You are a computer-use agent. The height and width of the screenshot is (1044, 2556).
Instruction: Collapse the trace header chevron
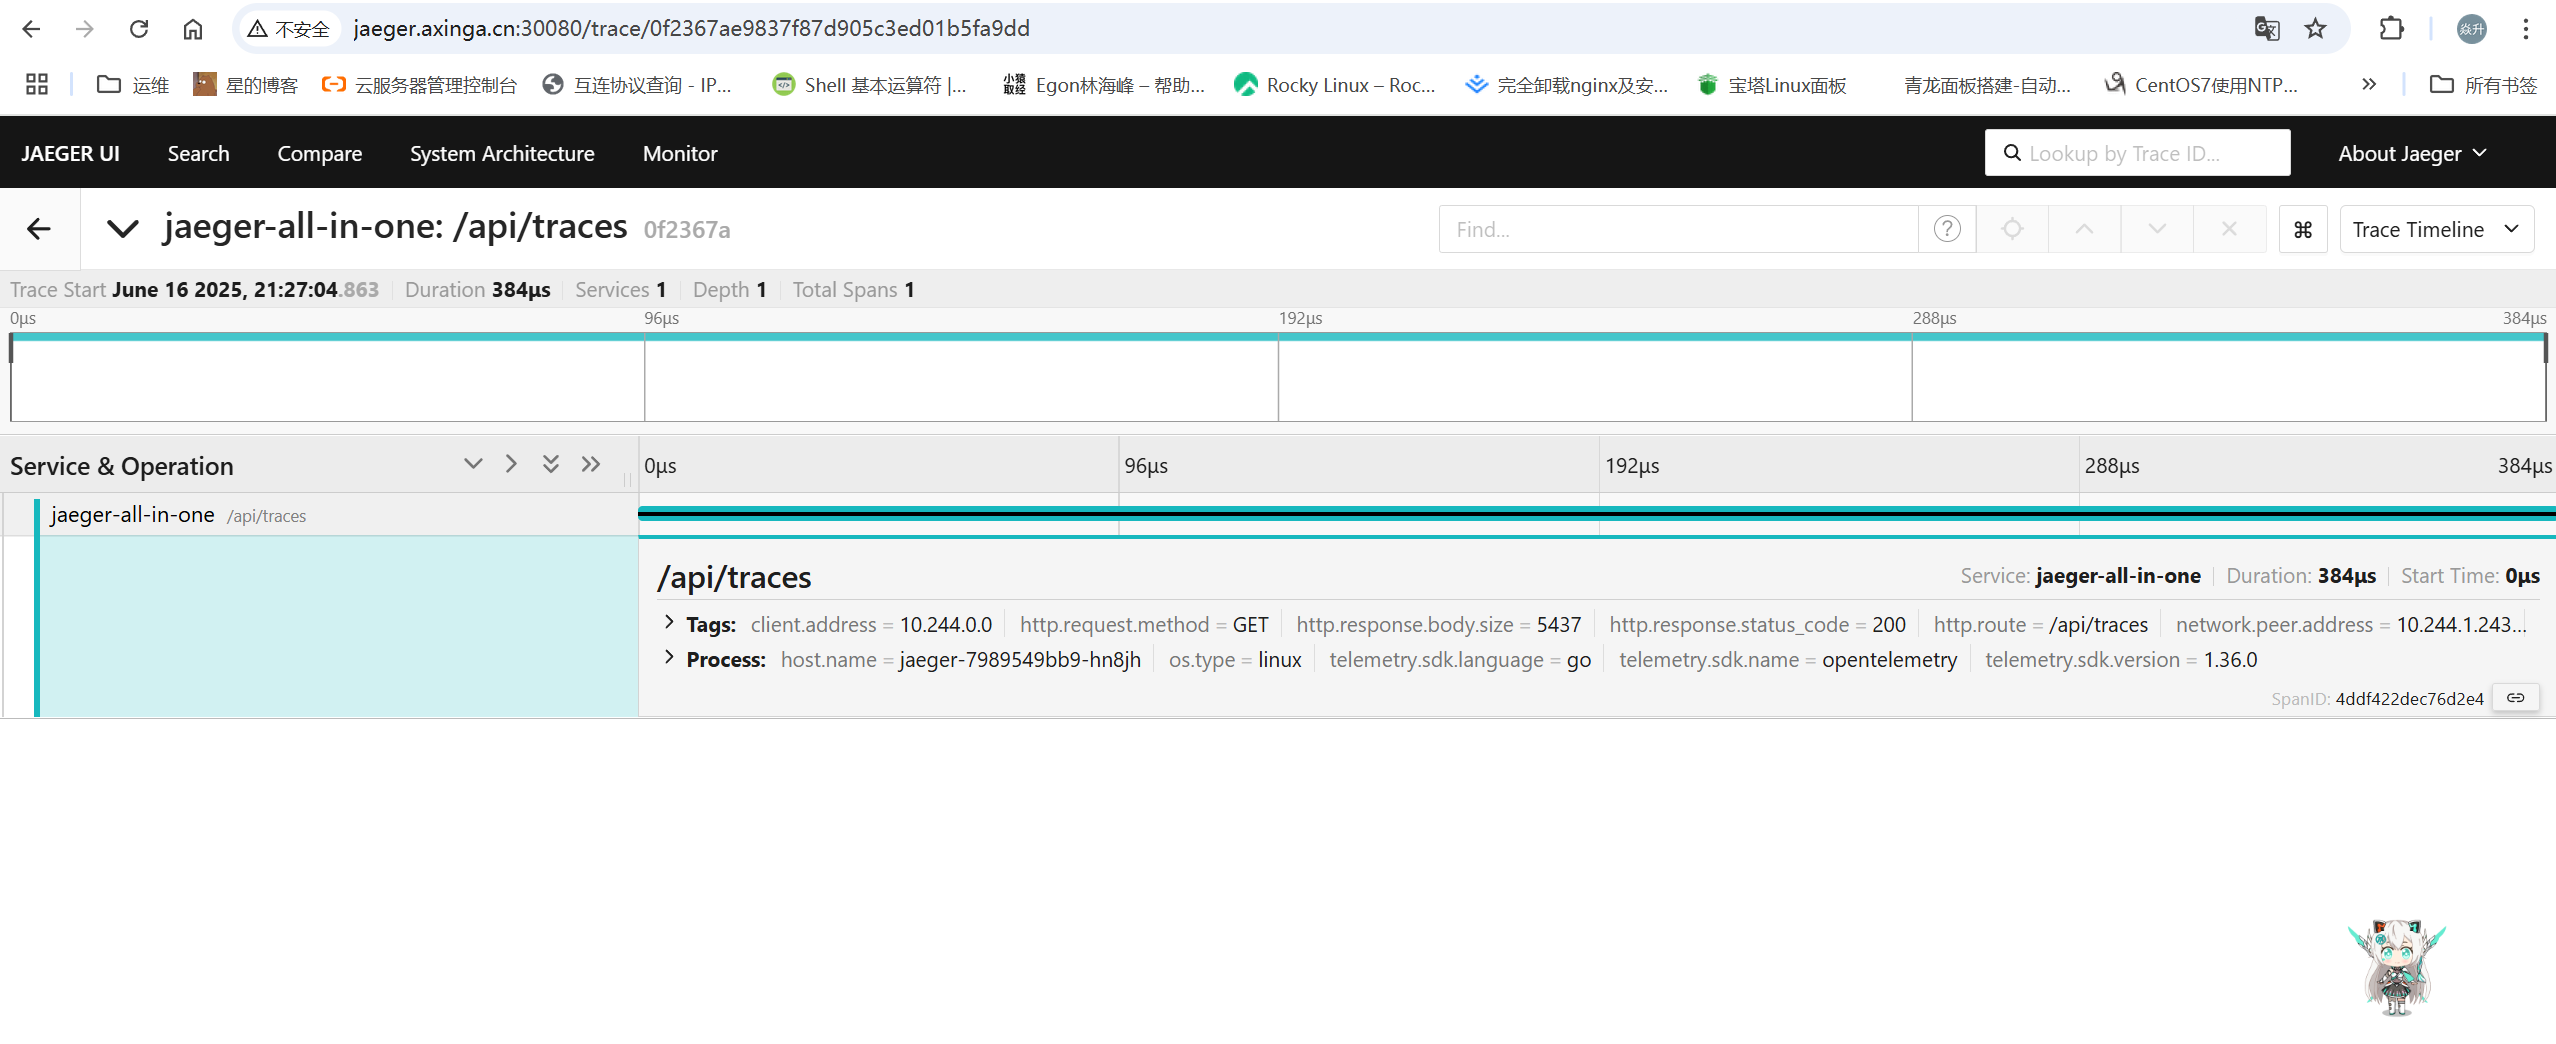[x=122, y=229]
